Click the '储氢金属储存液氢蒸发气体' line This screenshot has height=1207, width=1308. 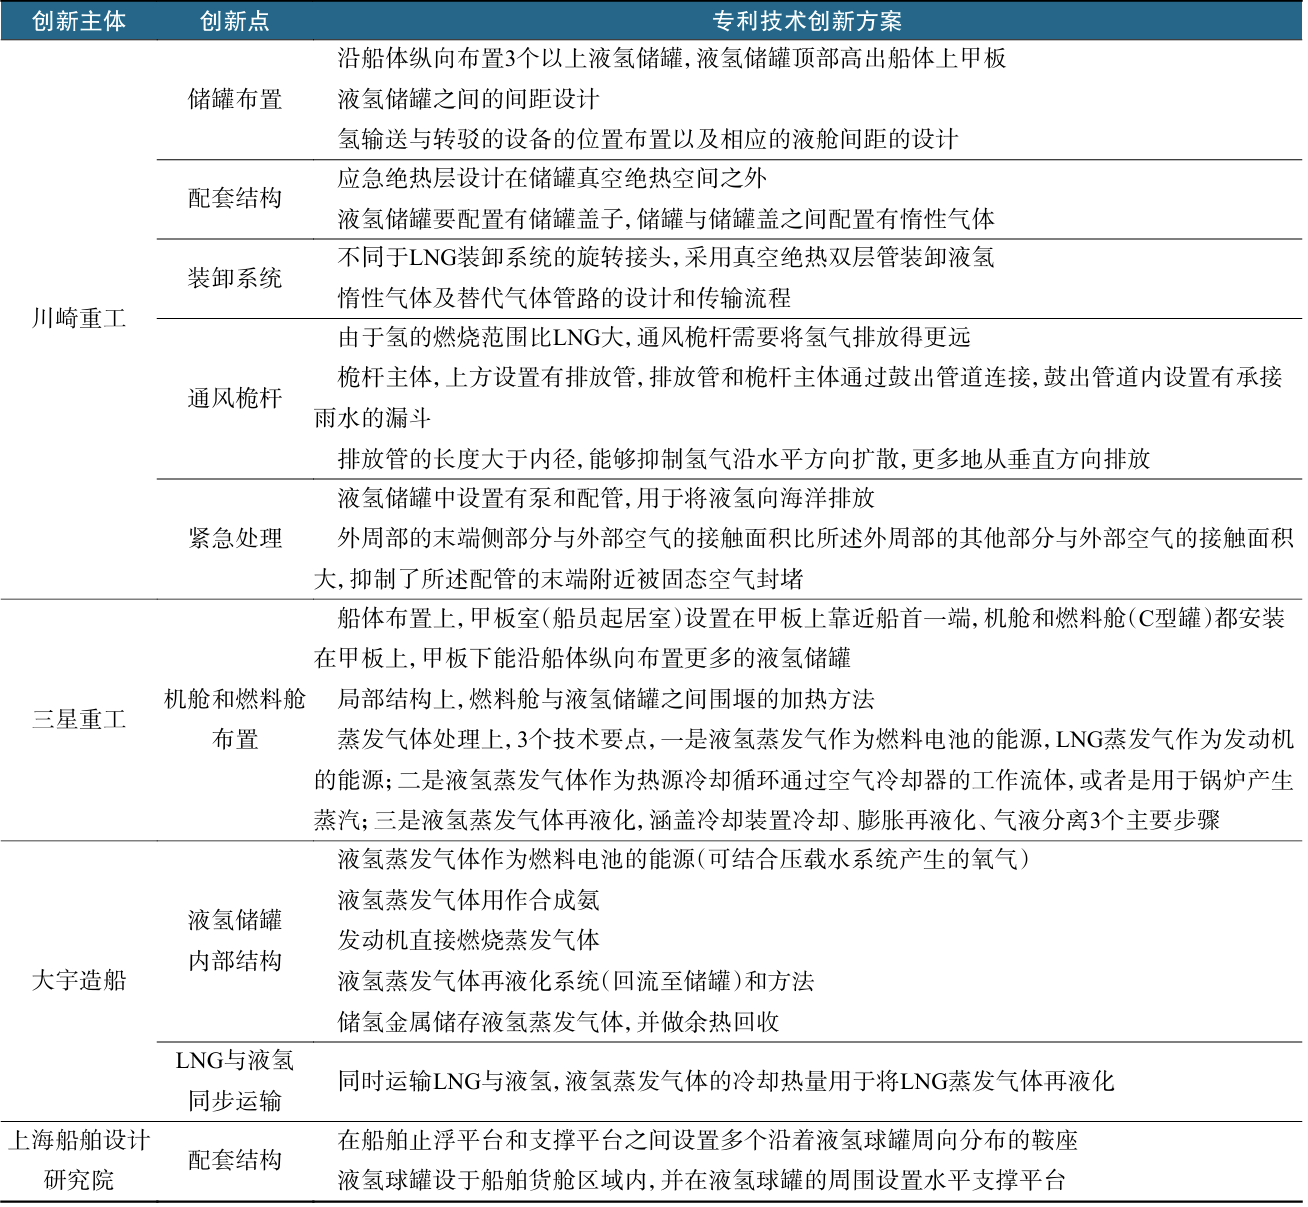pyautogui.click(x=558, y=1021)
